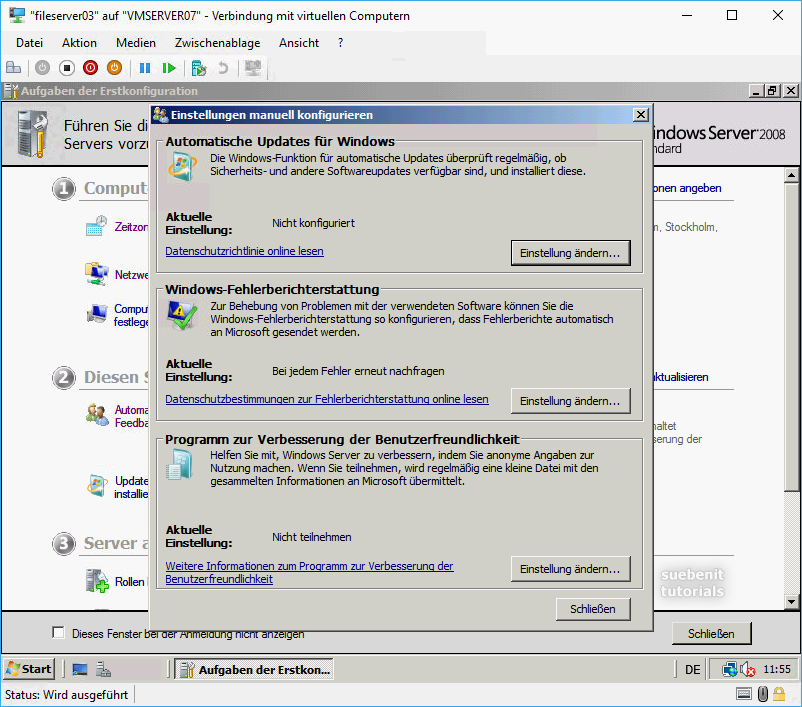Image resolution: width=802 pixels, height=707 pixels.
Task: Click Schließen in the Erstkonfiguration window
Action: tap(711, 633)
